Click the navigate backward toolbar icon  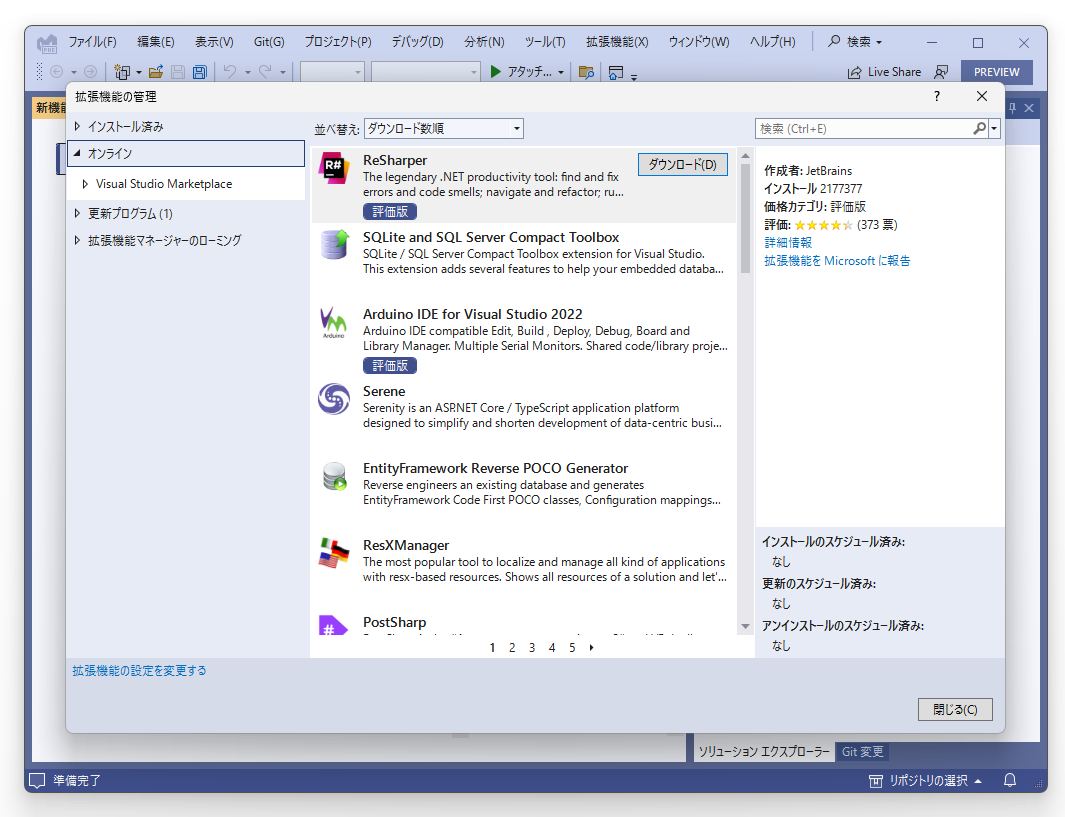[x=56, y=72]
